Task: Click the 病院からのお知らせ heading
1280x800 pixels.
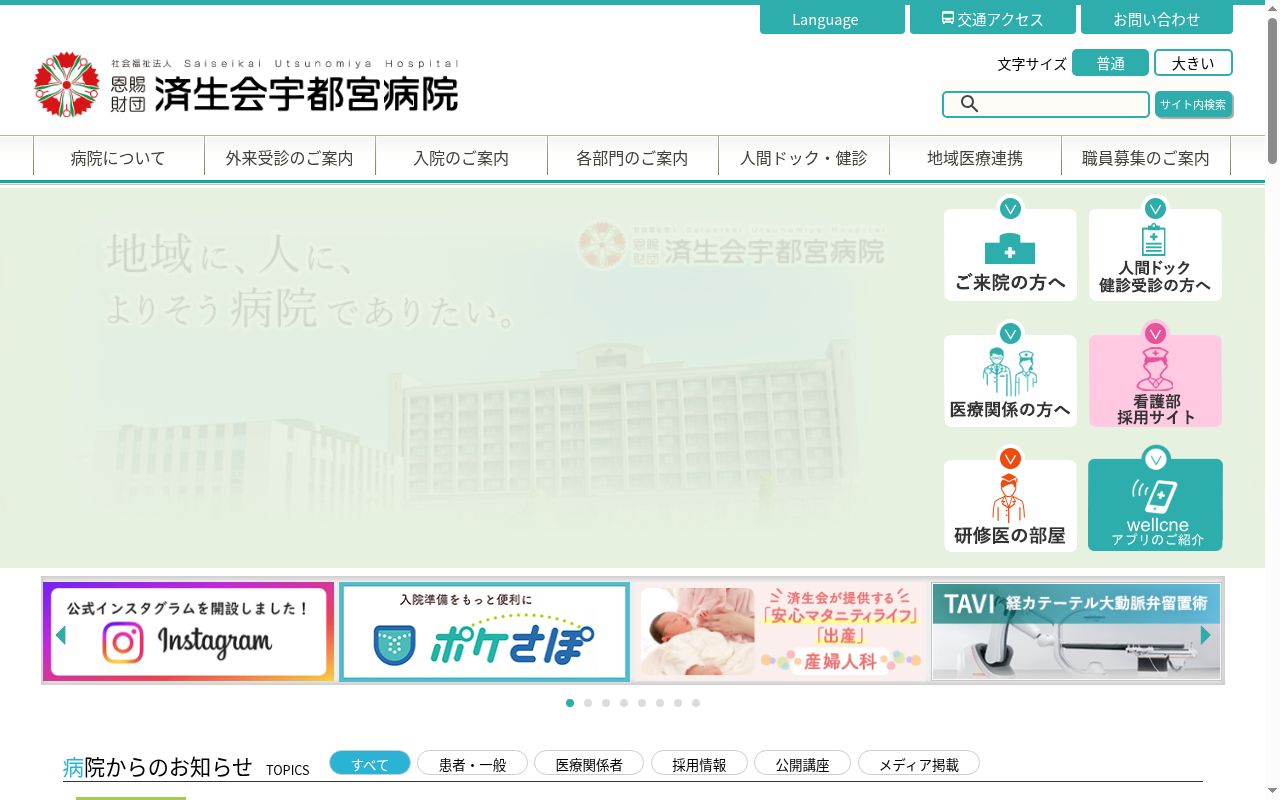Action: tap(157, 767)
